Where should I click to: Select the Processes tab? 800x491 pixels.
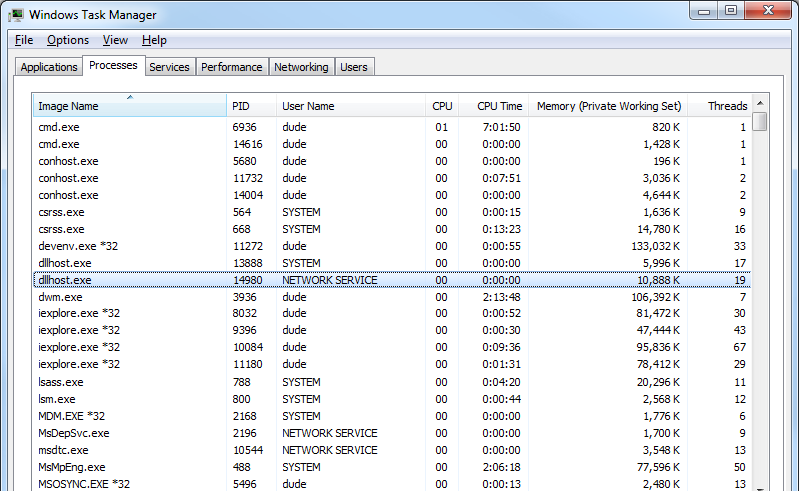pyautogui.click(x=113, y=65)
